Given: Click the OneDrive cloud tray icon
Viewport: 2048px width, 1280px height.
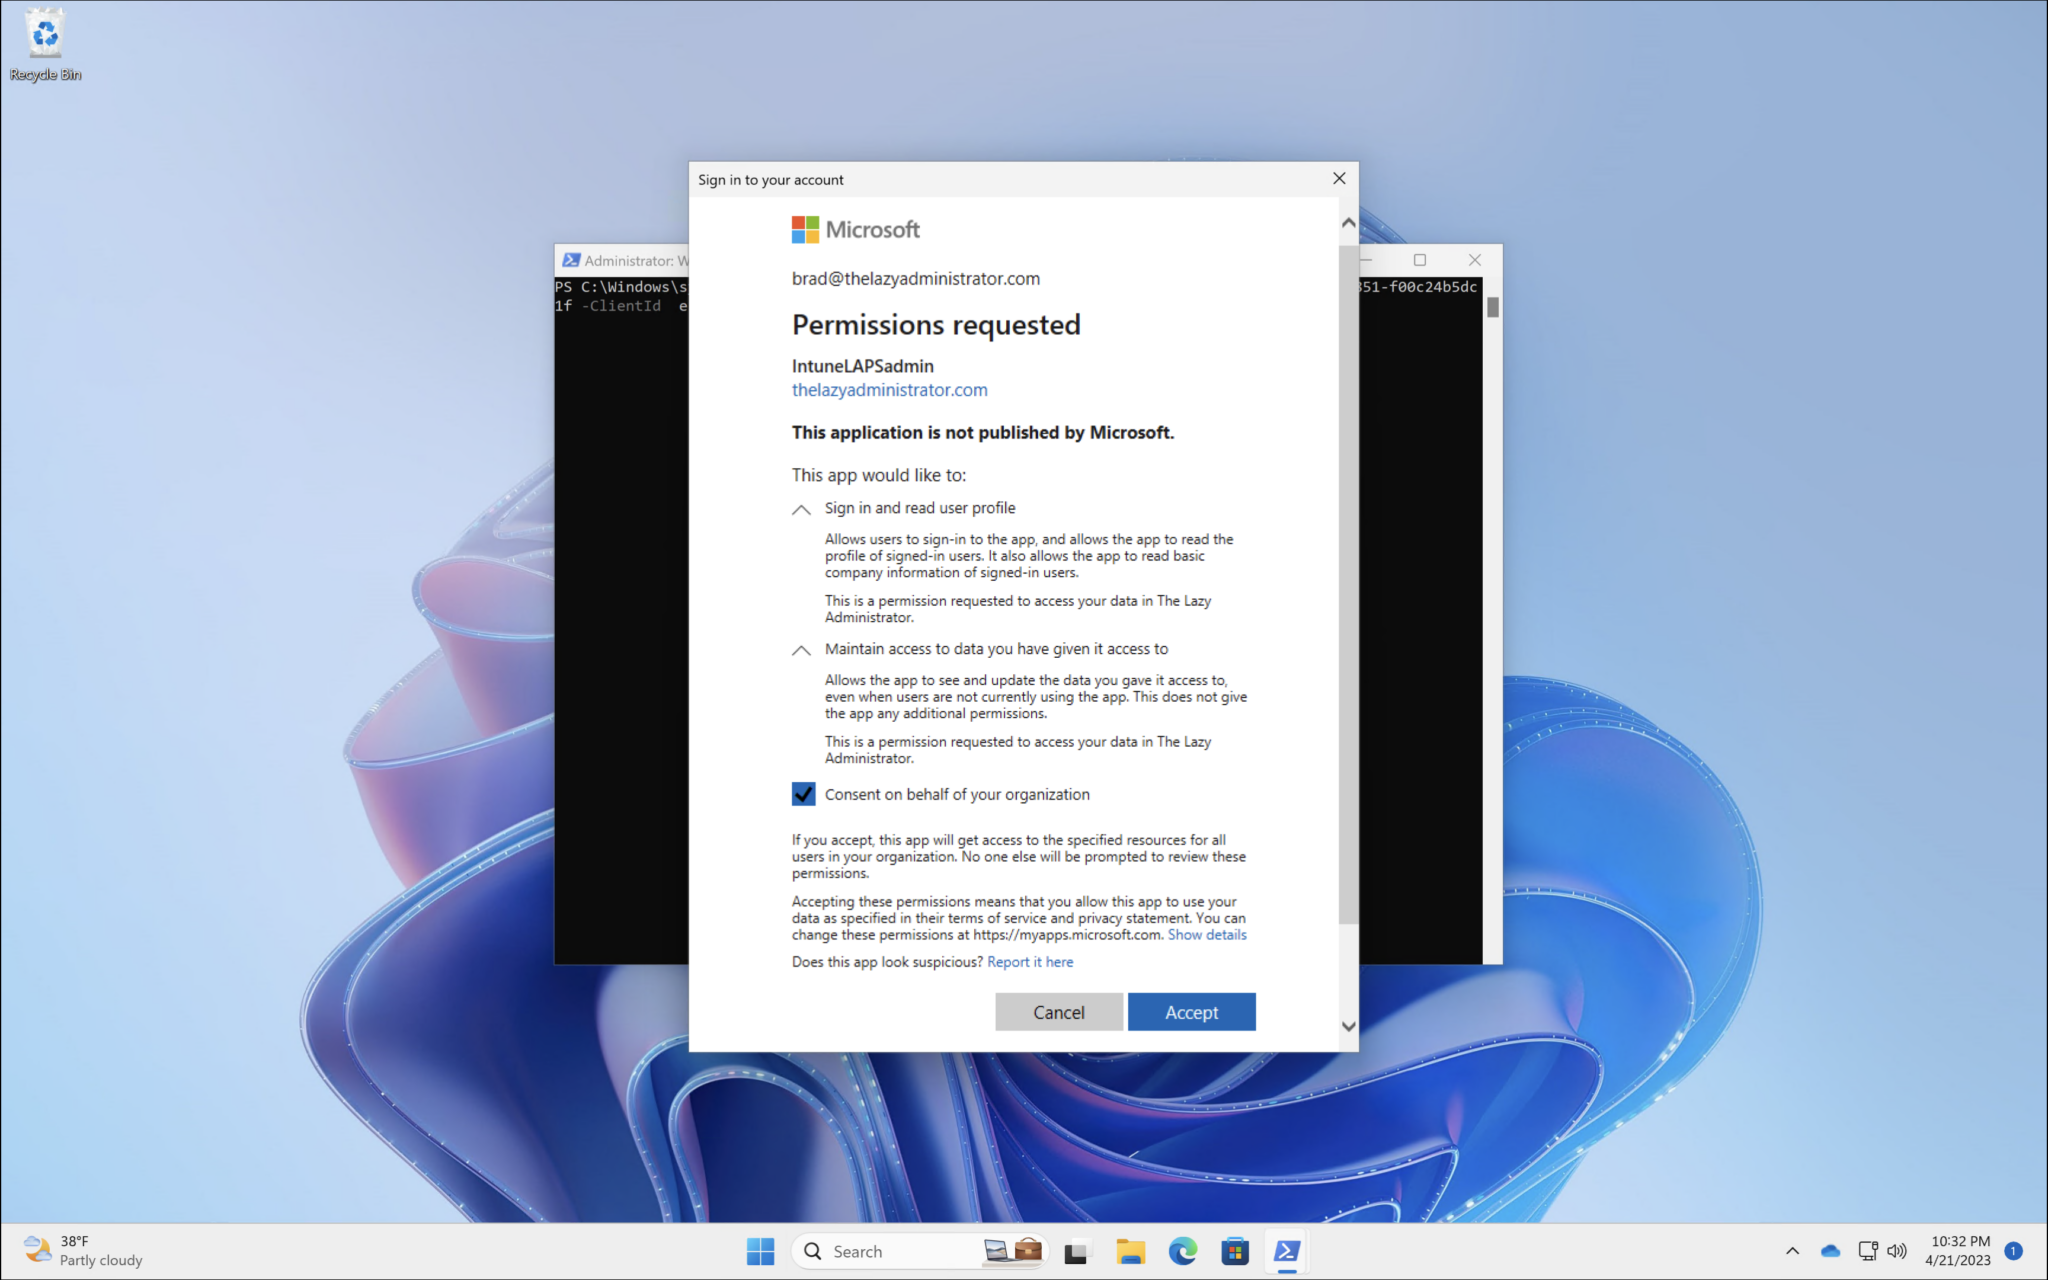Looking at the screenshot, I should point(1830,1251).
